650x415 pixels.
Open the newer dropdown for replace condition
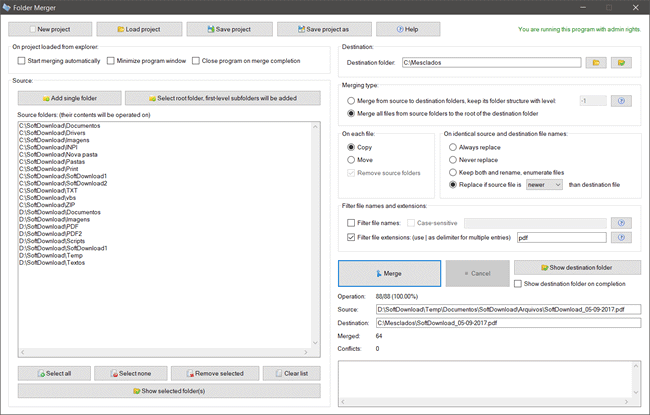(544, 185)
